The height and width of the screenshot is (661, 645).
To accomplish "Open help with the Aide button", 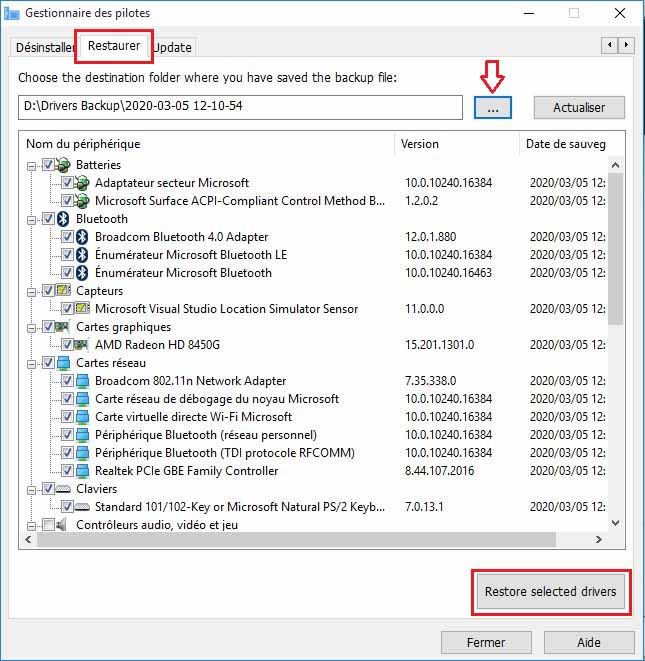I will pos(589,642).
